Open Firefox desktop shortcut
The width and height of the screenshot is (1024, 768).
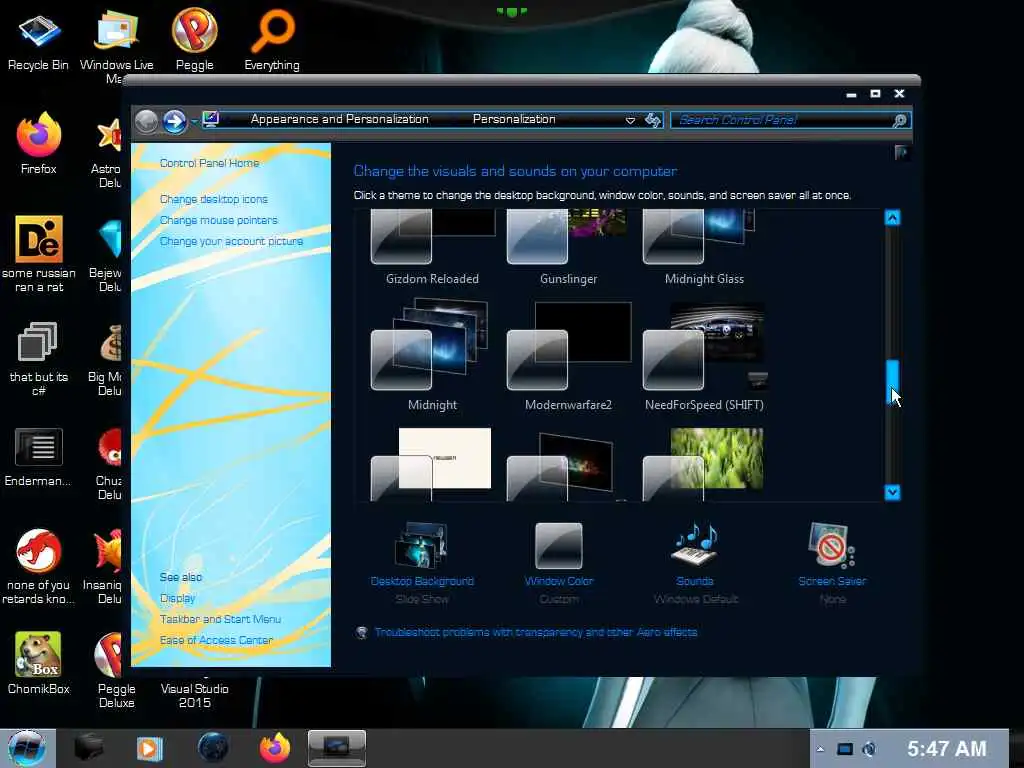coord(39,144)
